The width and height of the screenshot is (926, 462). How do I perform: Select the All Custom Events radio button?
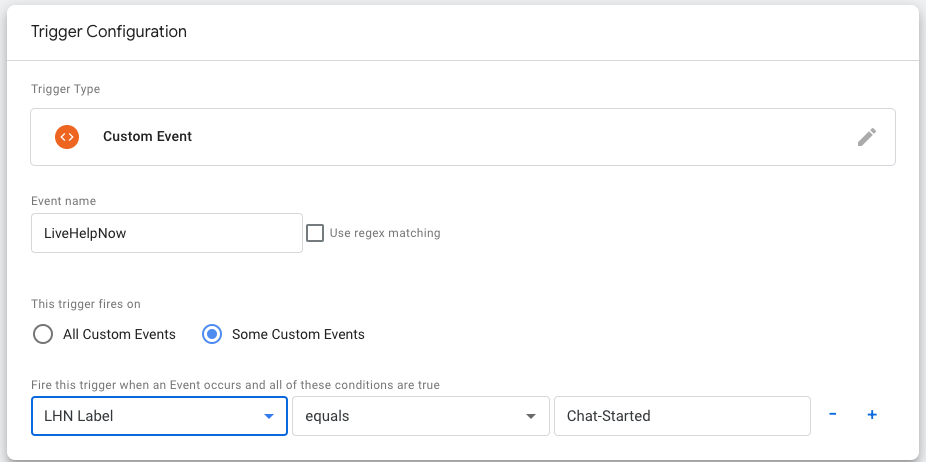(x=43, y=334)
